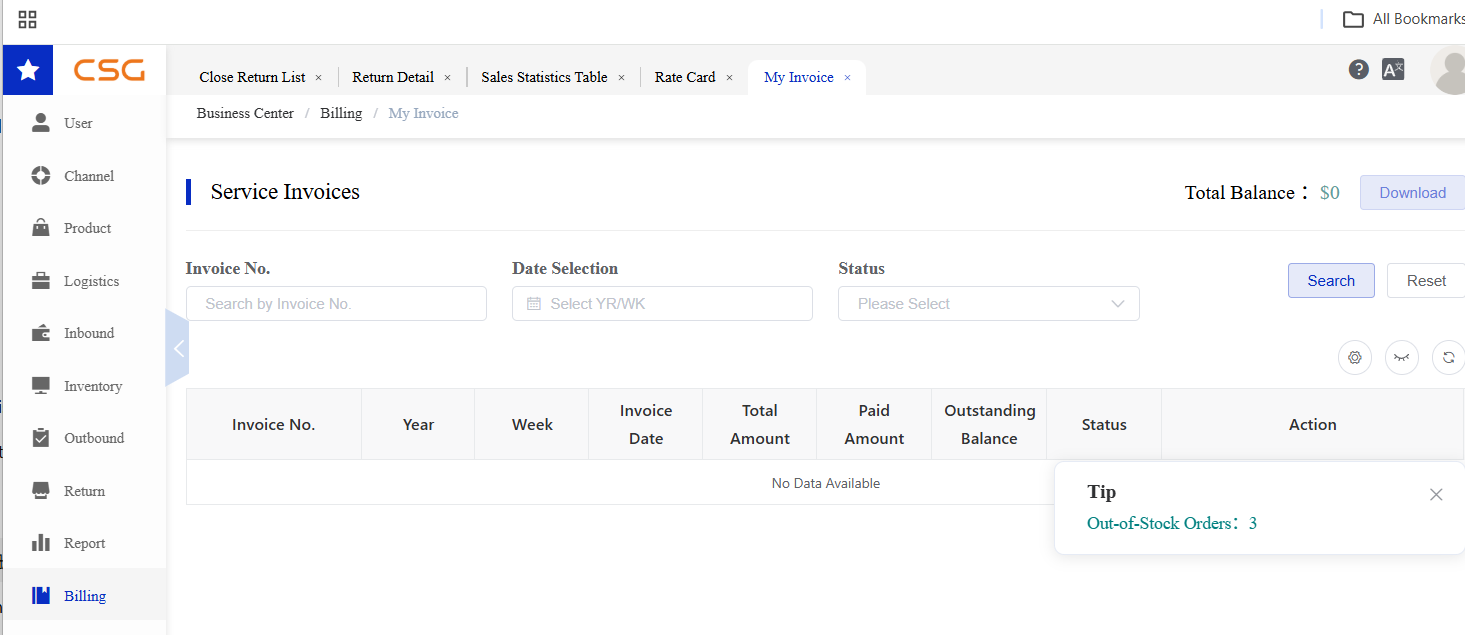Close the Close Return List tab
Image resolution: width=1465 pixels, height=635 pixels.
point(319,78)
